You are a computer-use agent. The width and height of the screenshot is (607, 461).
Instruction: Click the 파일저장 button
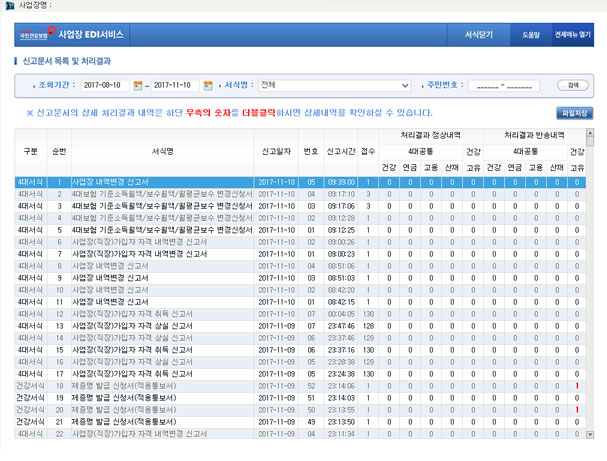pos(574,113)
